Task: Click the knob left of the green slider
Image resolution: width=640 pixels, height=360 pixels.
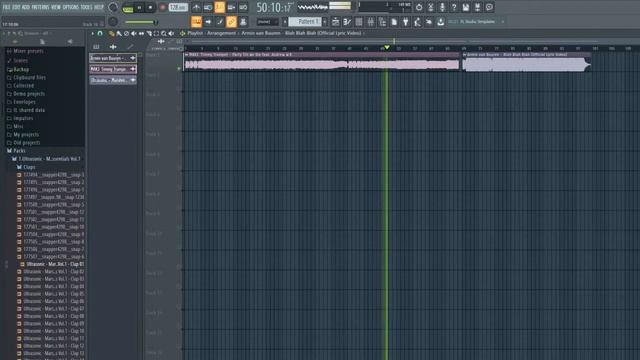Action: 113,22
